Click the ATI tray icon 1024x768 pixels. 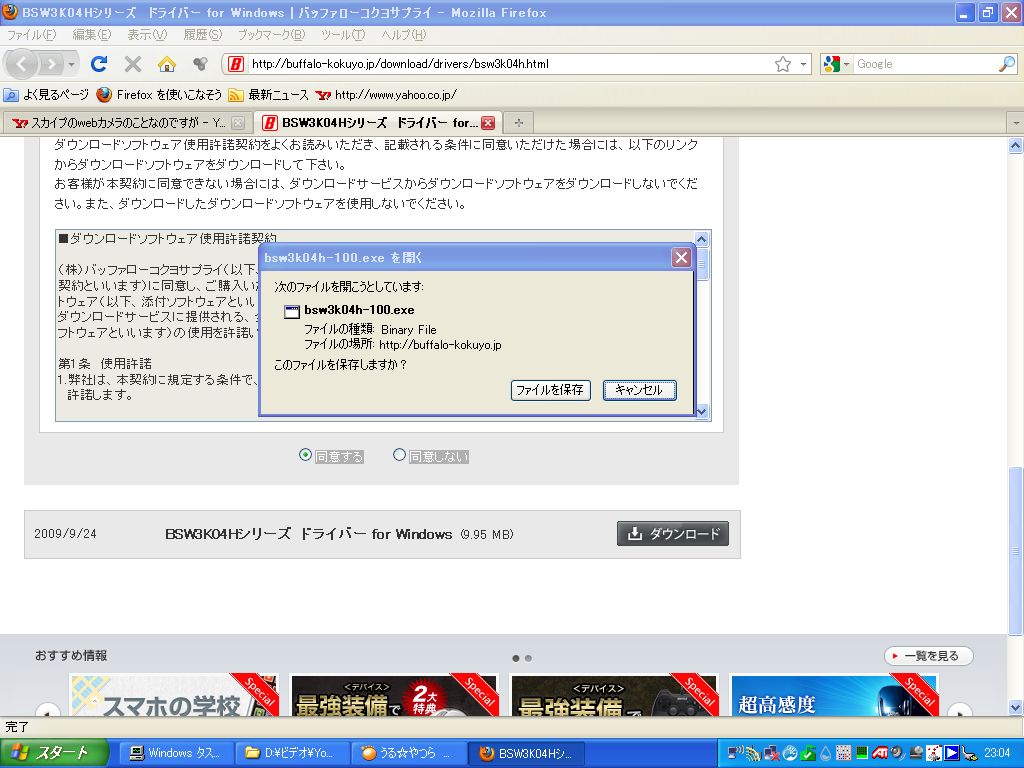point(879,753)
